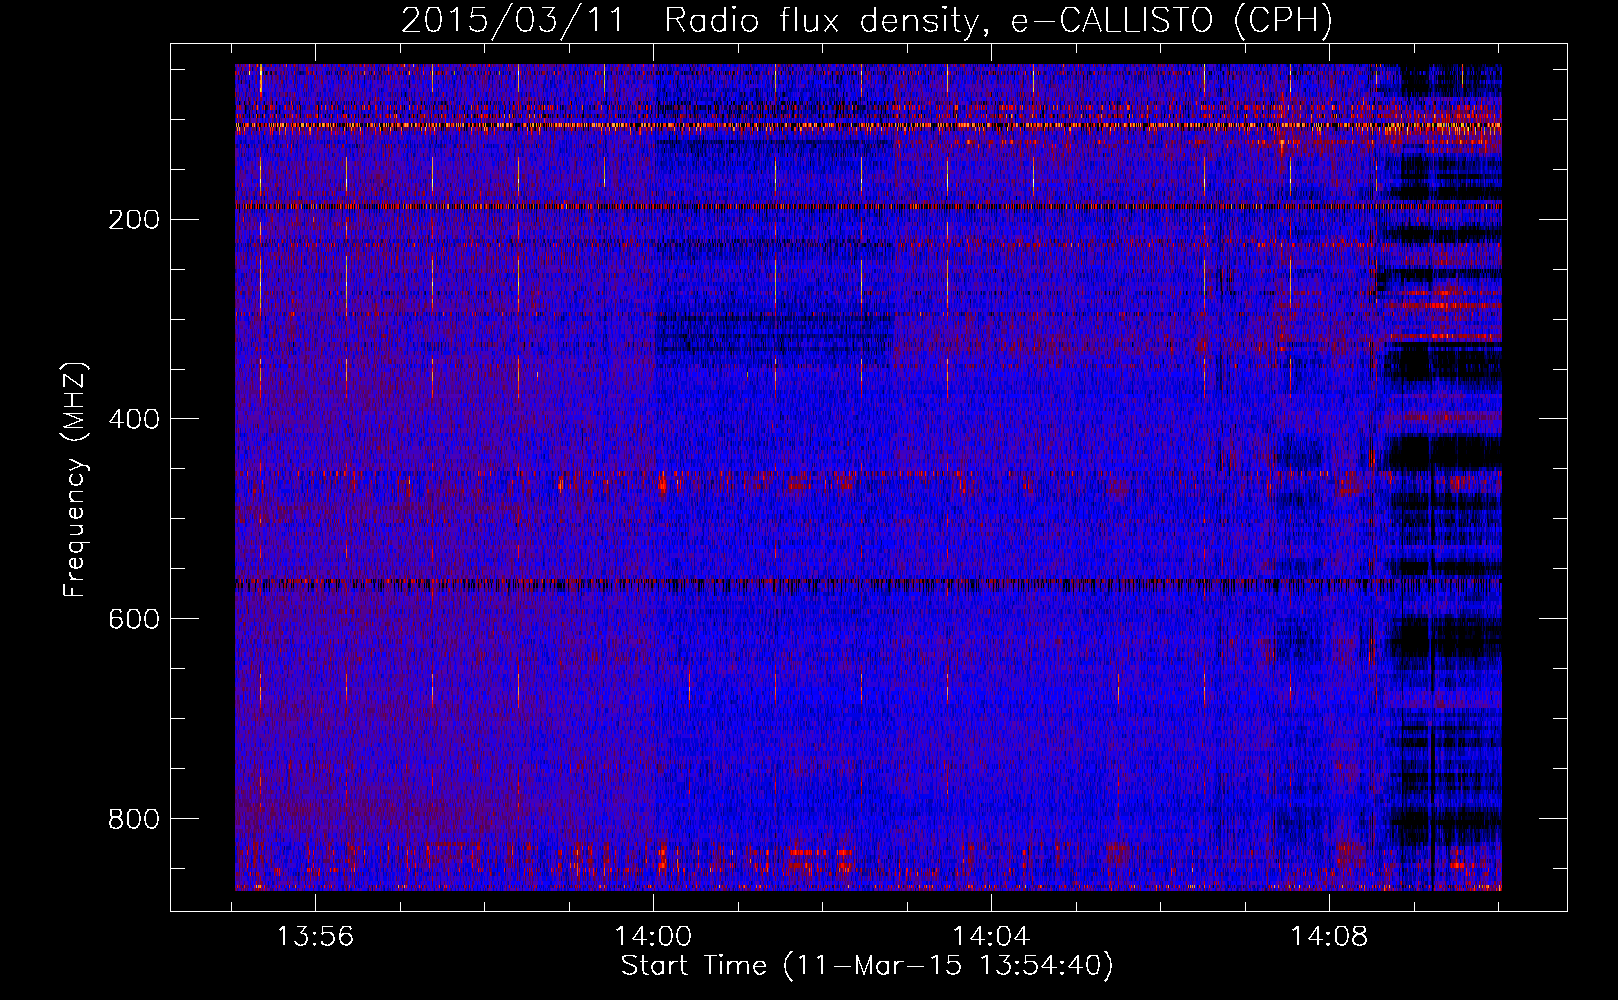Click the "Start Time (11-Mar-15 13:54:40)" label
This screenshot has width=1618, height=1000.
point(867,966)
